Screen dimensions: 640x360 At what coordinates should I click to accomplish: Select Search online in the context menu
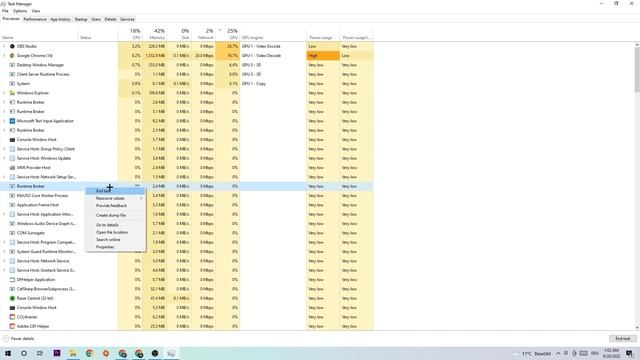coord(116,240)
